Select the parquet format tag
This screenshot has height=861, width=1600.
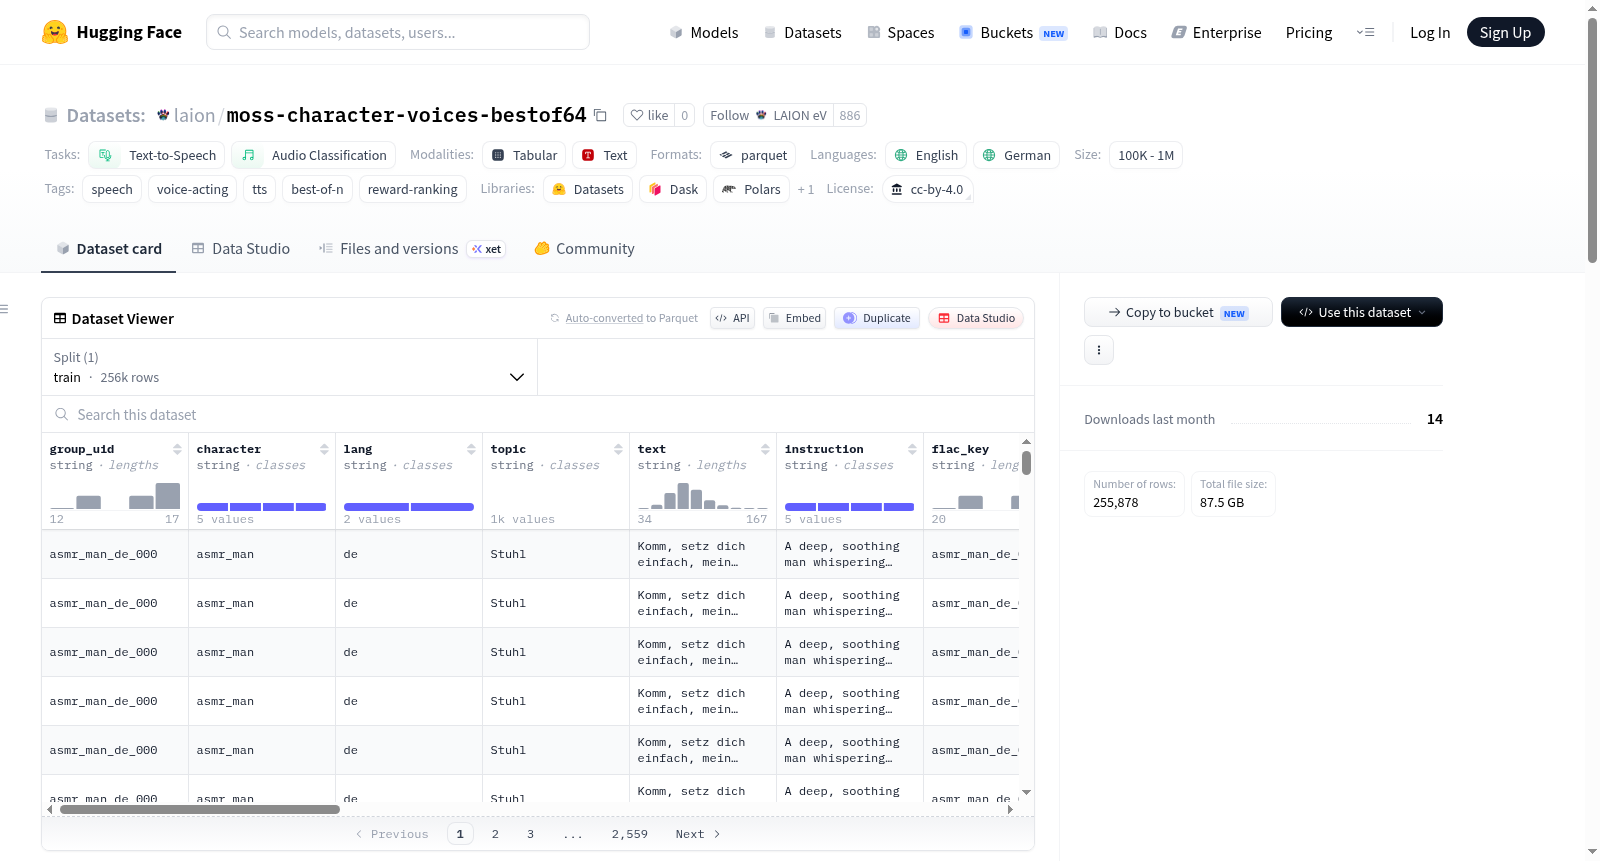click(x=753, y=155)
